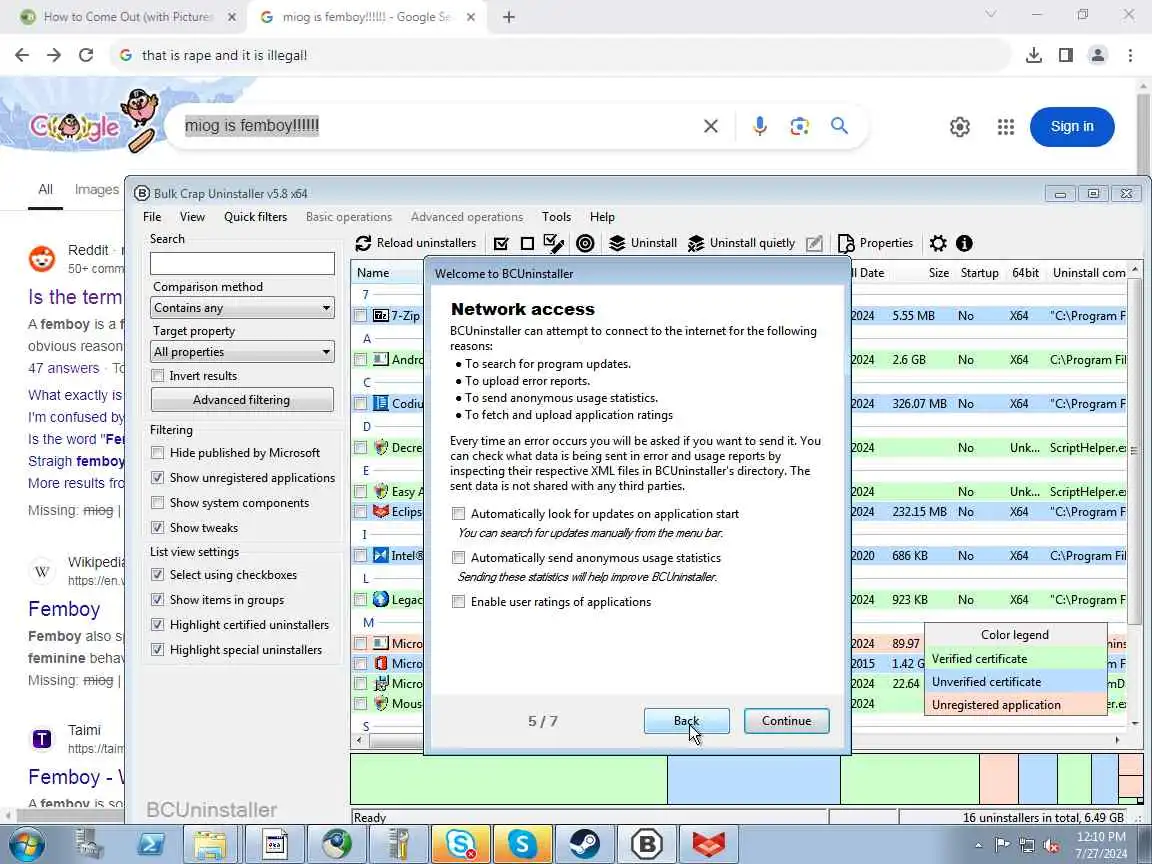Check Show system components
The width and height of the screenshot is (1152, 864).
tap(157, 503)
